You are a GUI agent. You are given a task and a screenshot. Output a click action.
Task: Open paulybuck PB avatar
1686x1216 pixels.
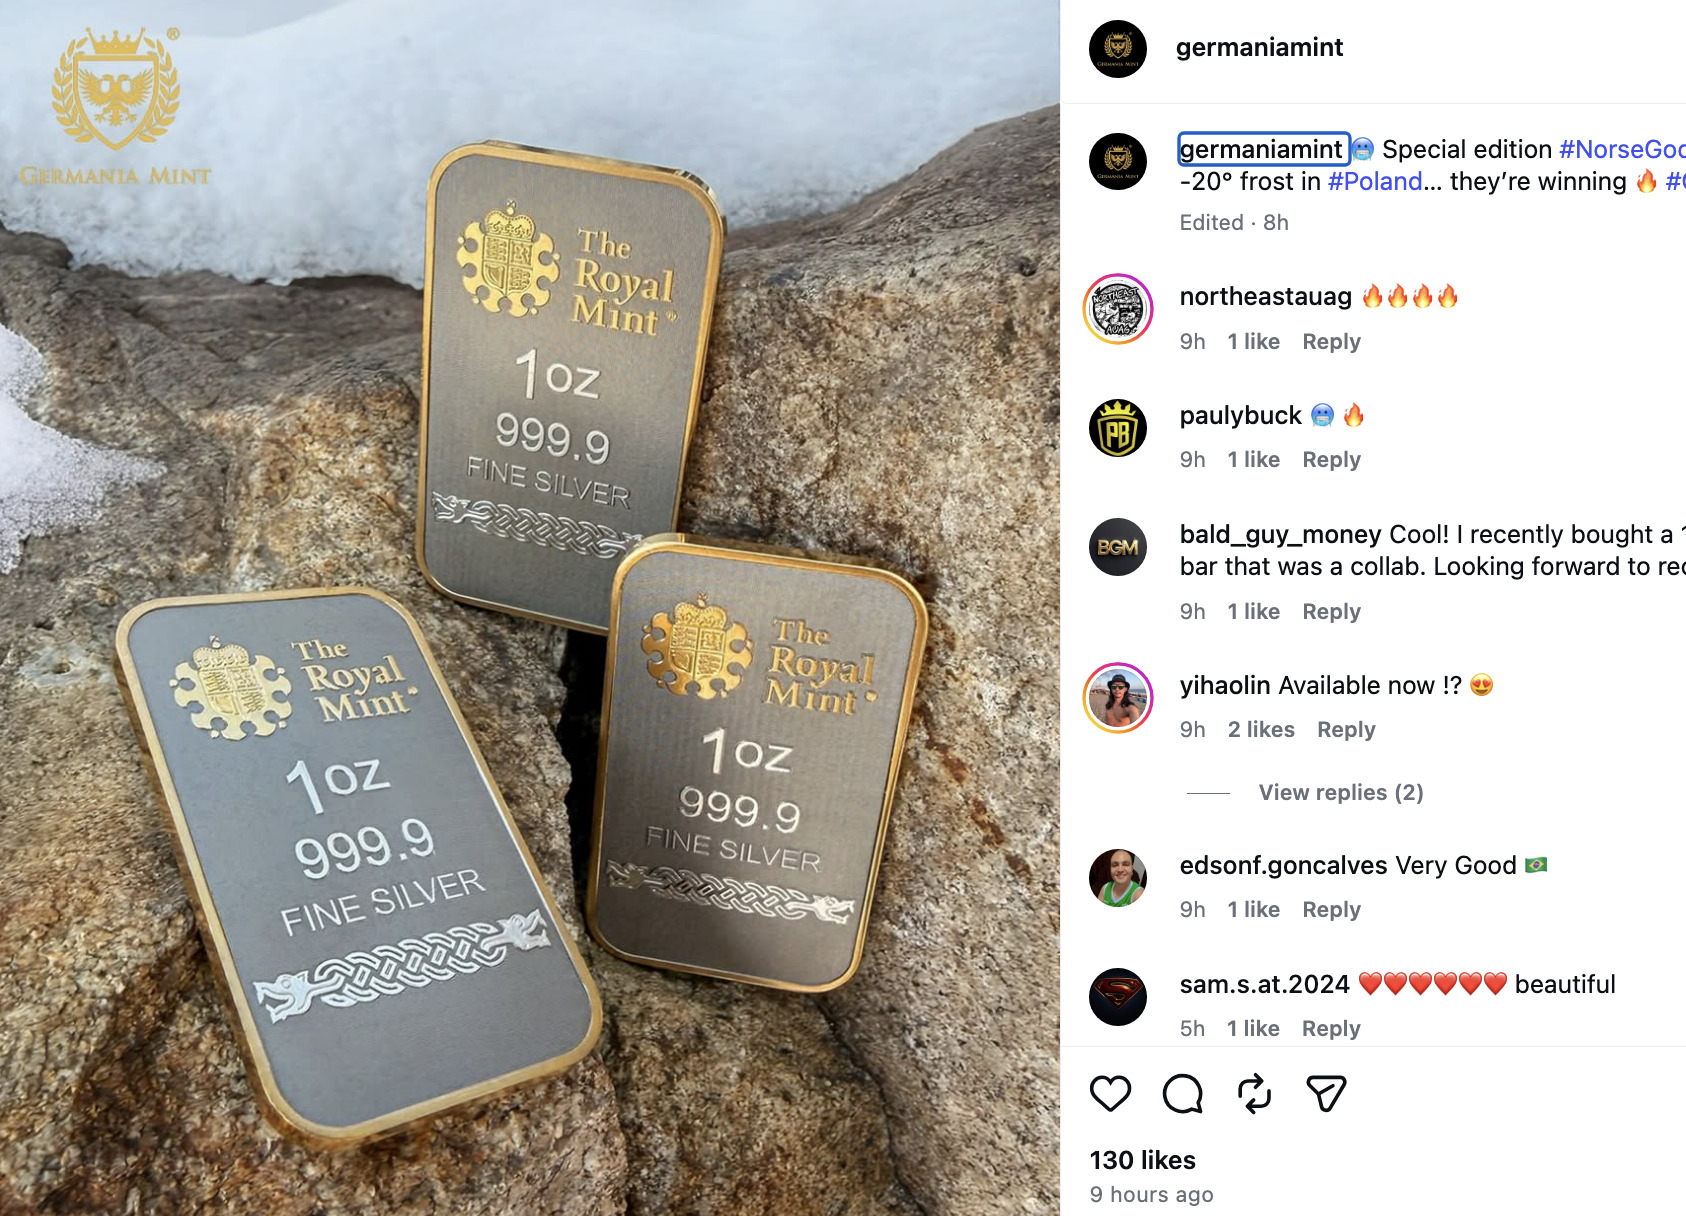[1118, 428]
